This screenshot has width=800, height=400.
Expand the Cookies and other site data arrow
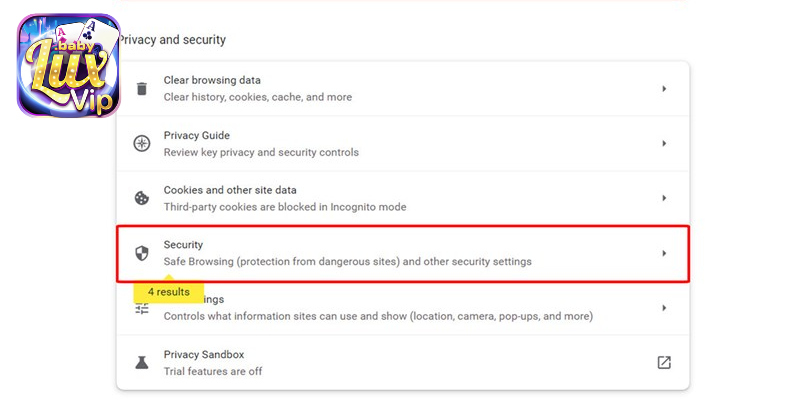click(x=664, y=198)
